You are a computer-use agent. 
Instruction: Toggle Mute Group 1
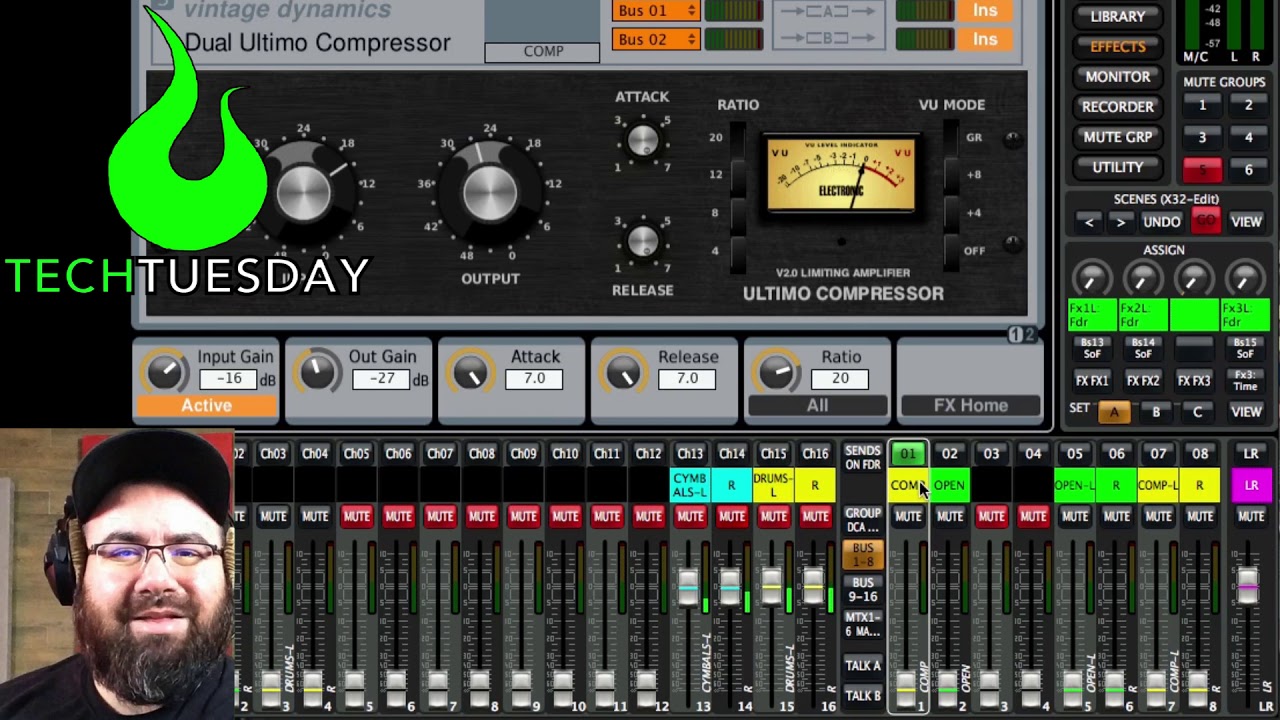coord(1202,106)
